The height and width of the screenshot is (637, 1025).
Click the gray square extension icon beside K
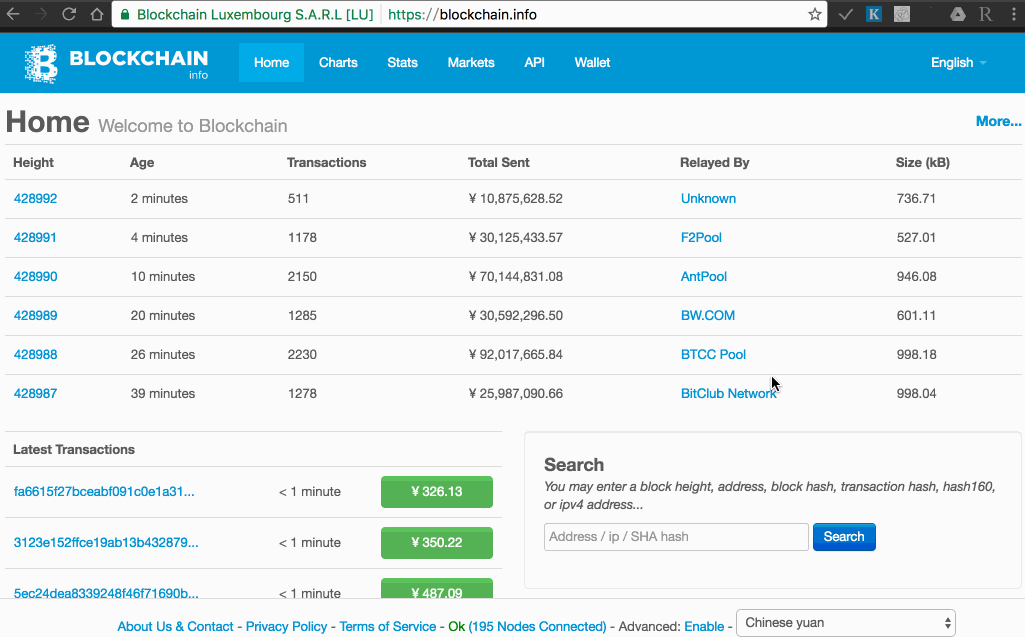[901, 14]
